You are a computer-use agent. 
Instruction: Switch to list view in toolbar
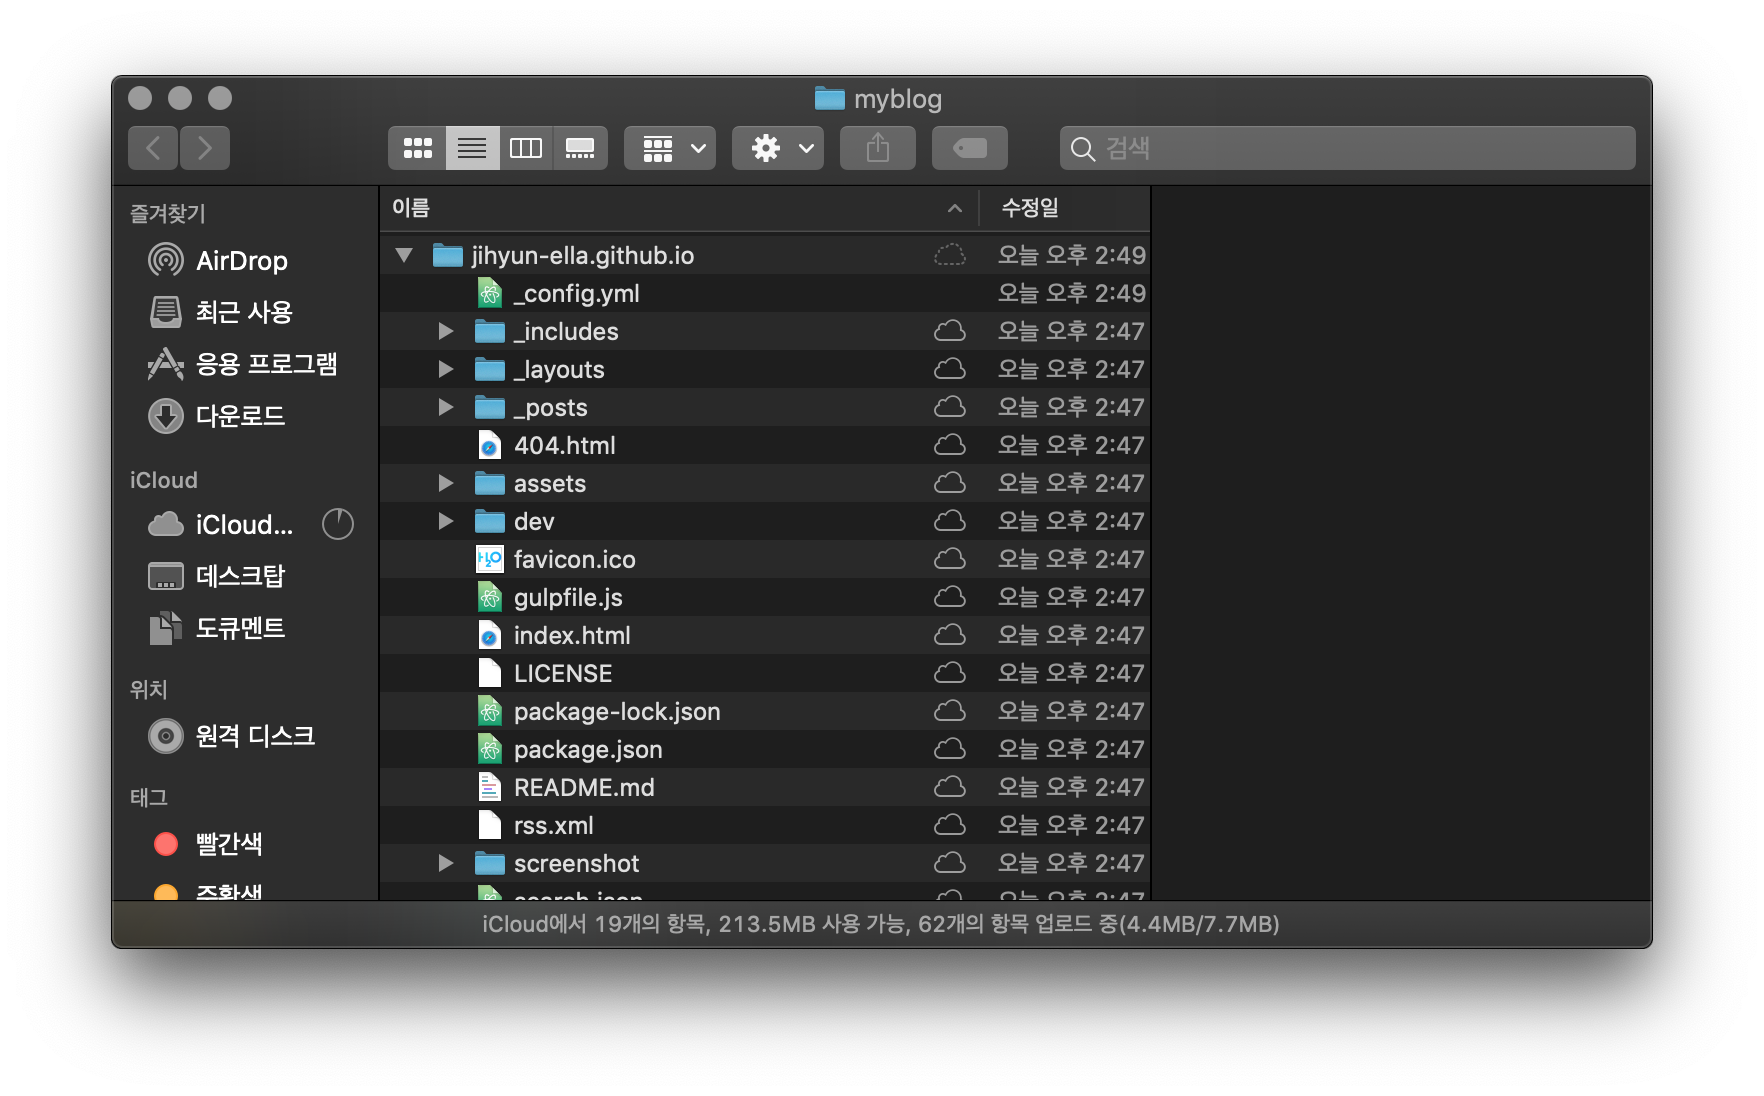[x=472, y=149]
